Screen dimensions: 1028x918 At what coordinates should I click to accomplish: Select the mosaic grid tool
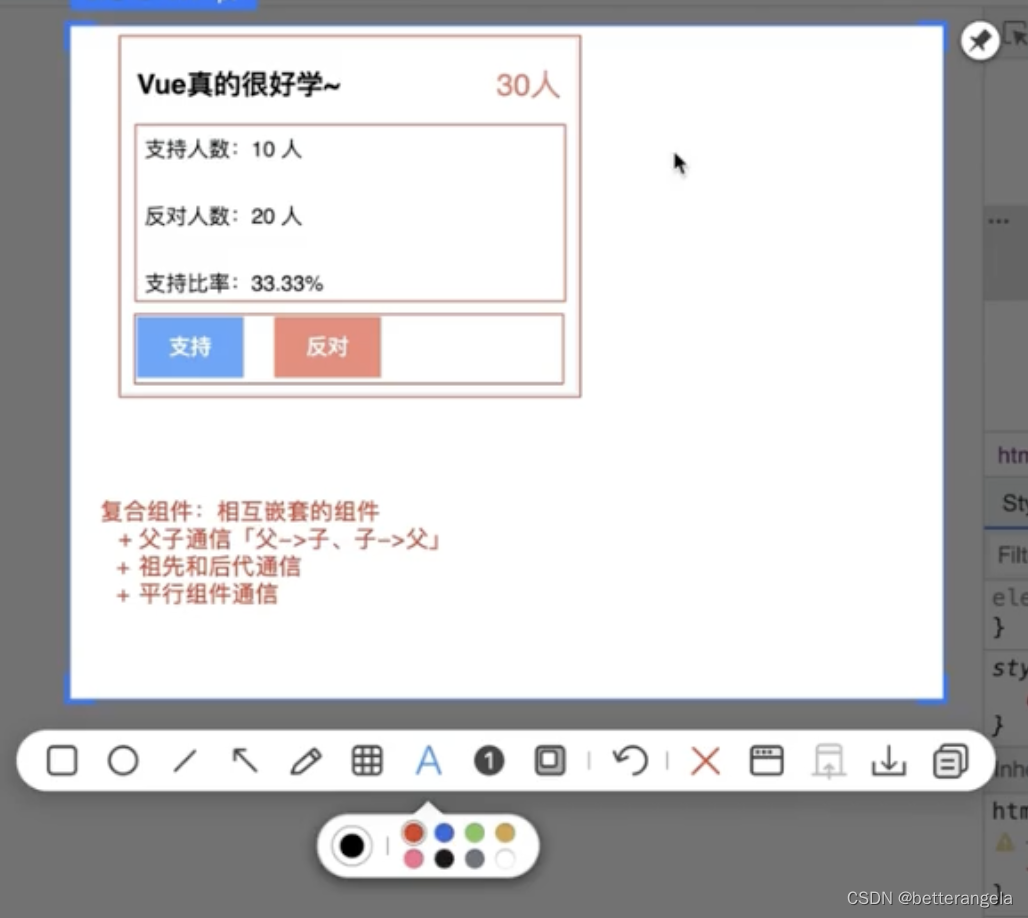coord(367,761)
